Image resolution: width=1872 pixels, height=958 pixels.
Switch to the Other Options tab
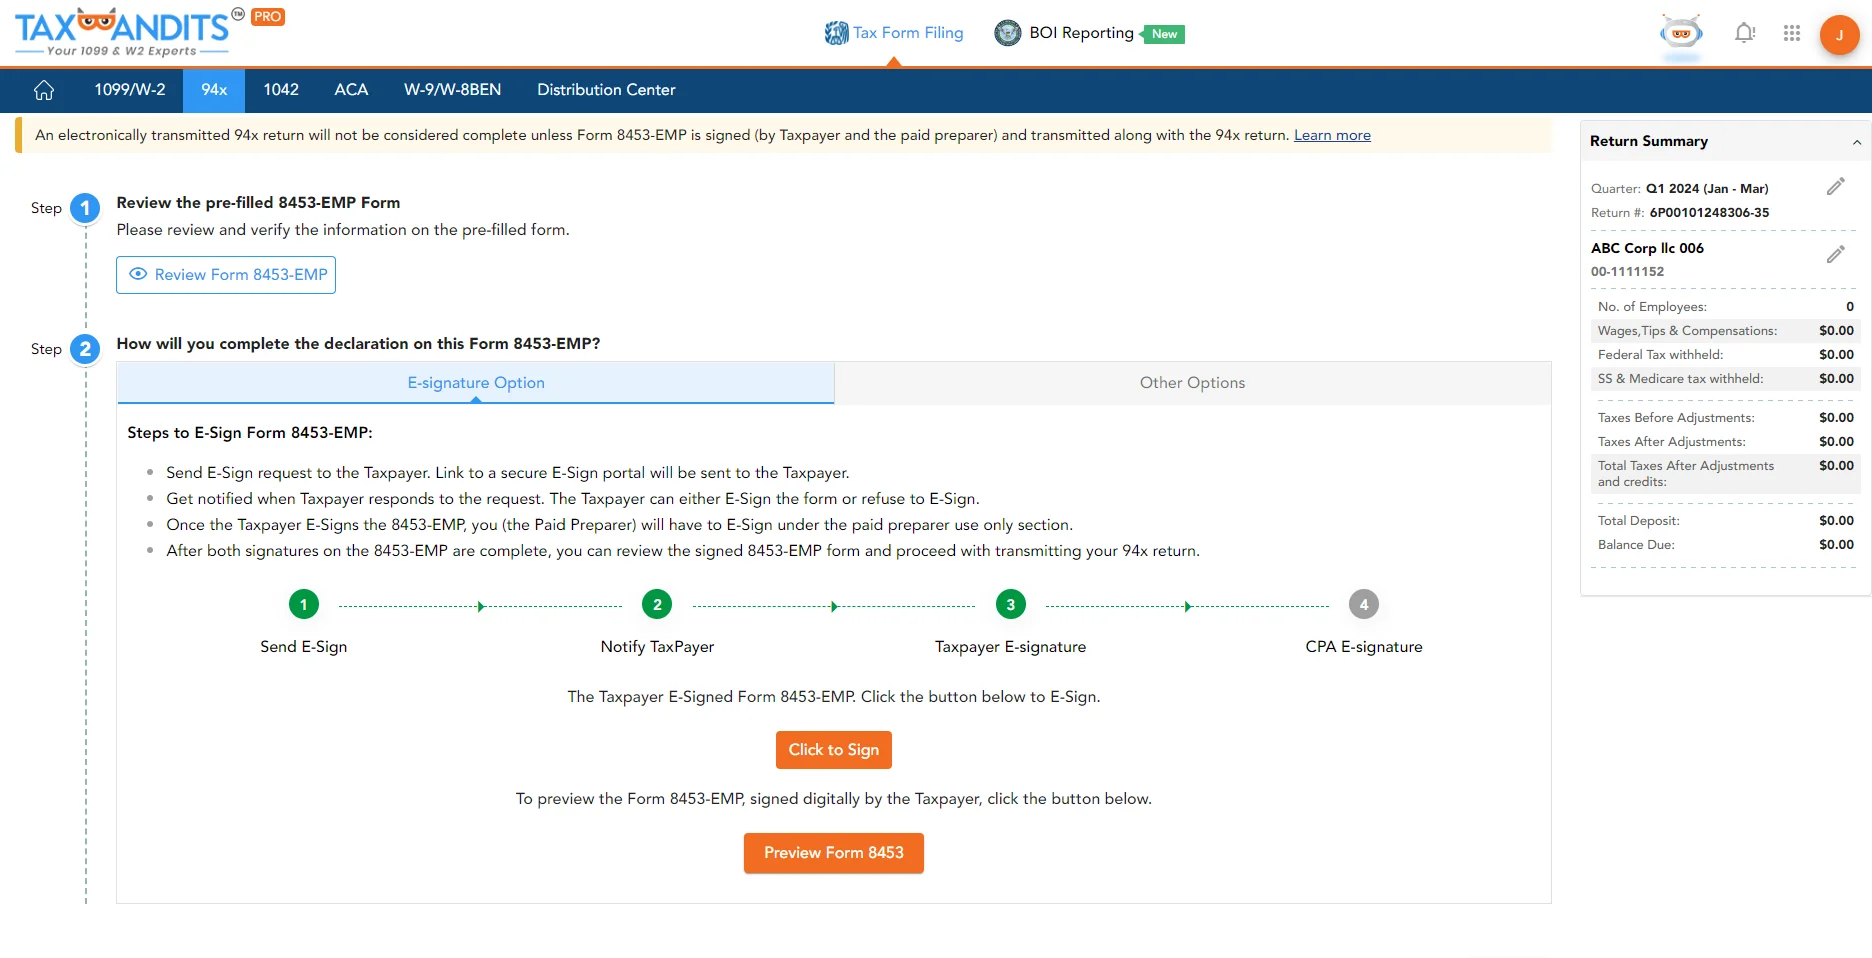(x=1191, y=383)
